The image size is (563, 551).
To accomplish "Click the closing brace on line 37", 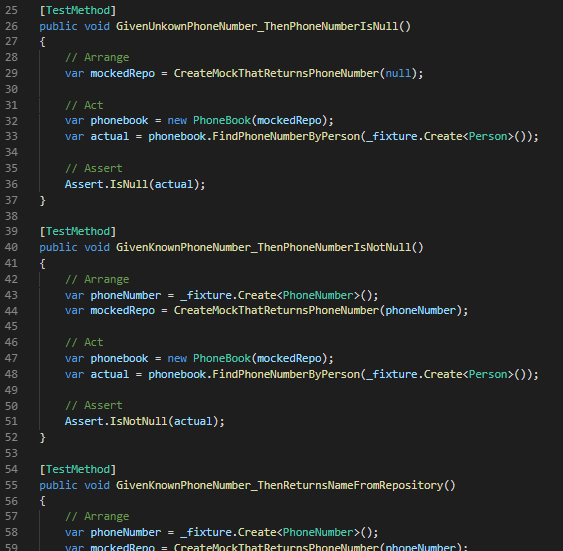I will click(x=42, y=200).
